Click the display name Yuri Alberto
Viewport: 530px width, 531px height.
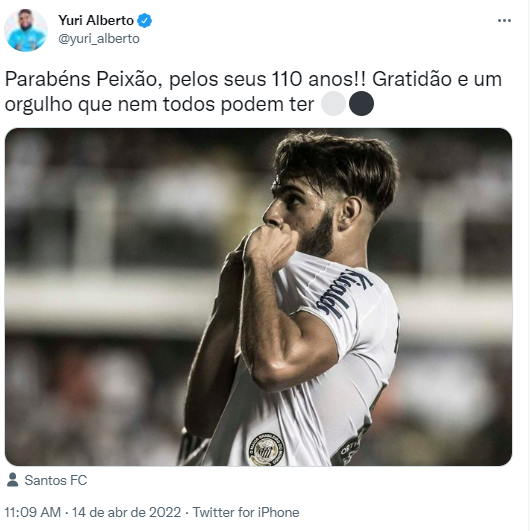(96, 21)
